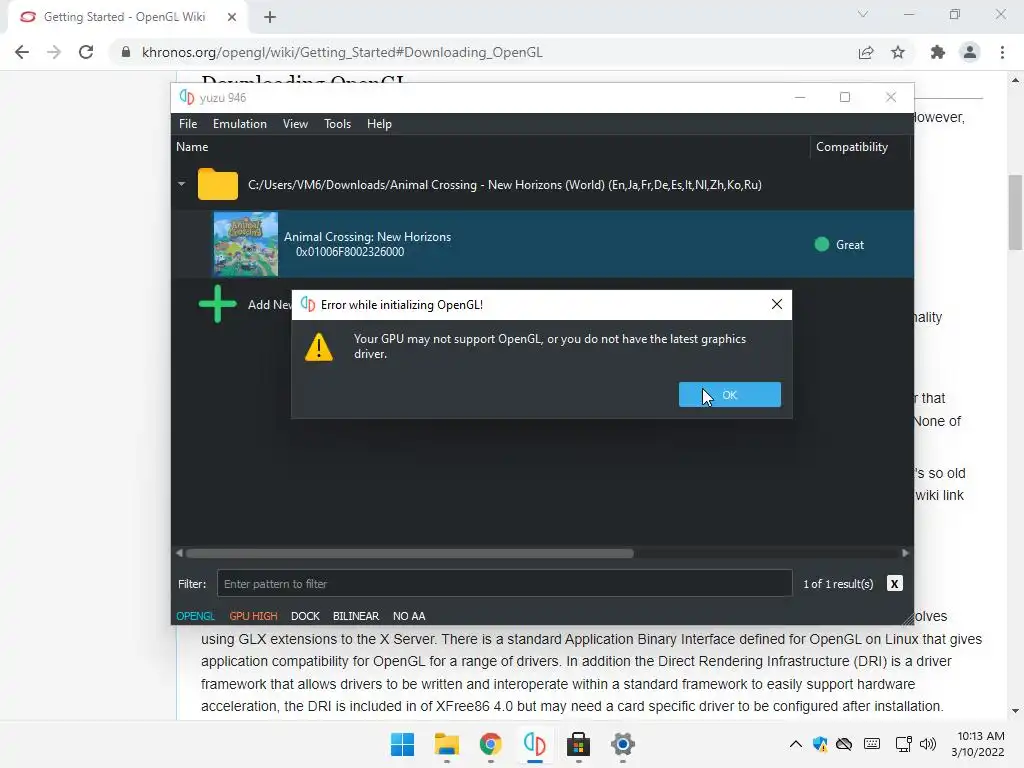
Task: Click the network tray icon
Action: (x=903, y=743)
